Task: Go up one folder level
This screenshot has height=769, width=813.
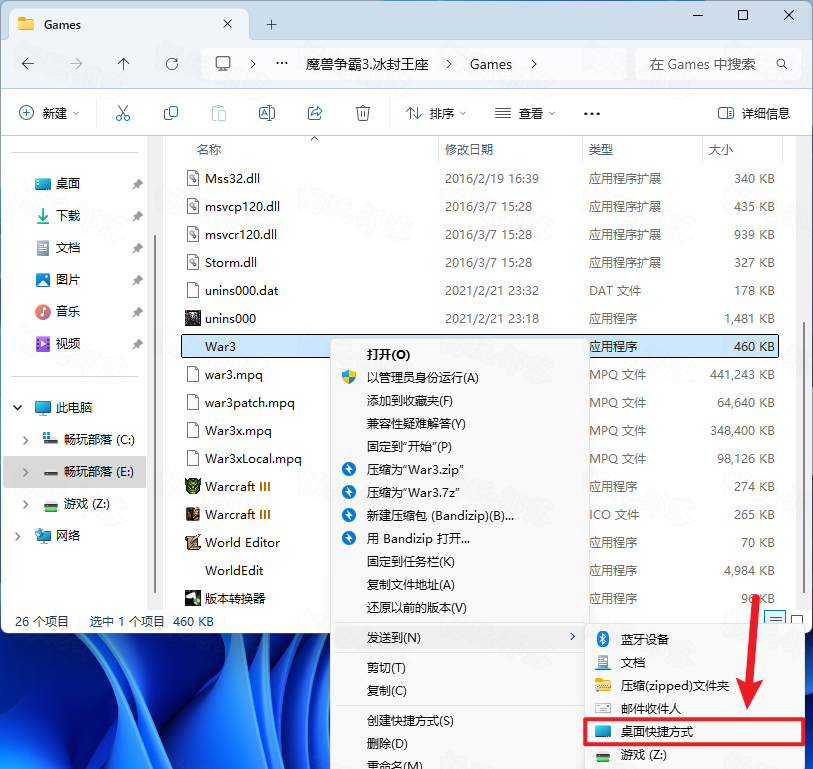Action: click(x=123, y=64)
